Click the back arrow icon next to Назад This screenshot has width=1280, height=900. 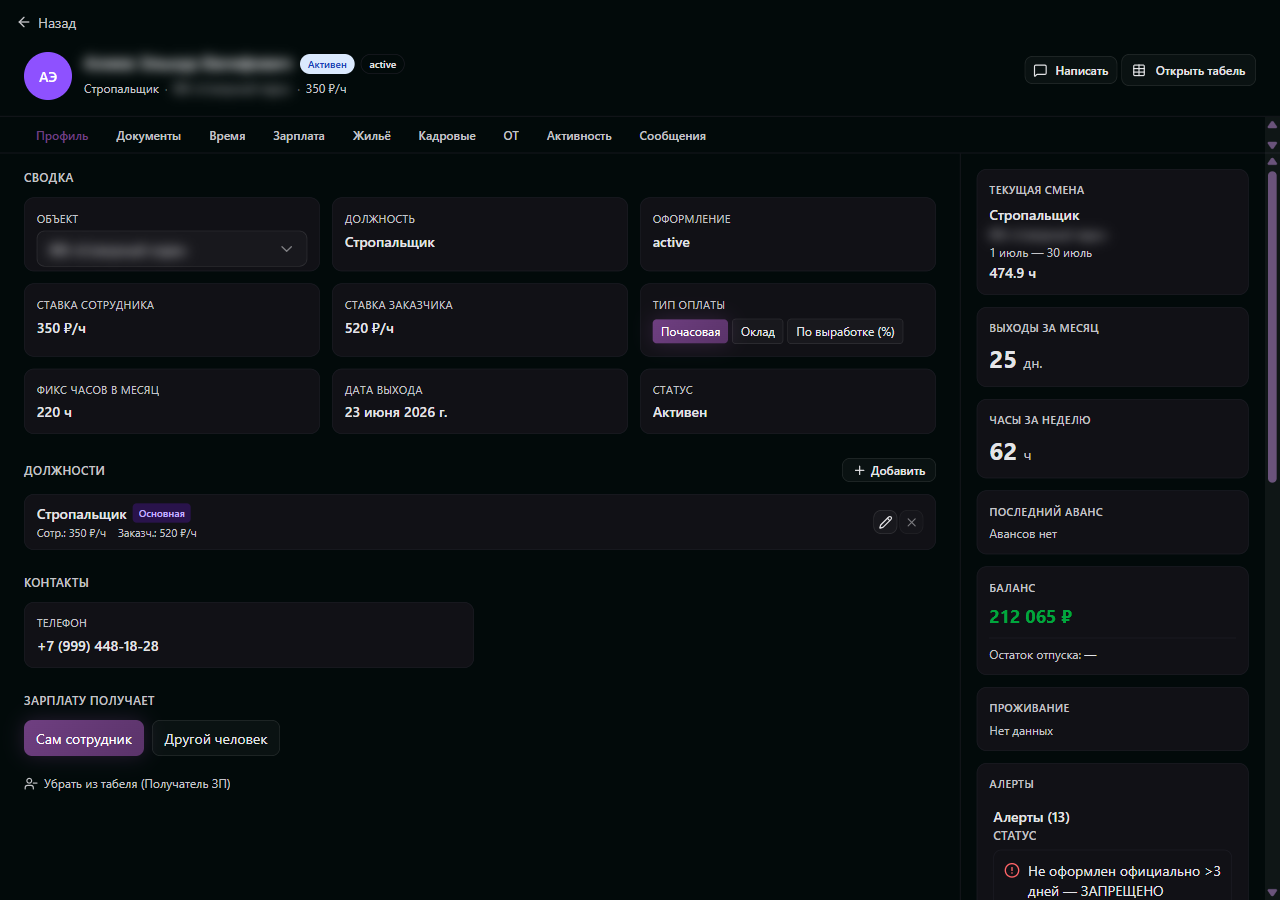tap(24, 22)
